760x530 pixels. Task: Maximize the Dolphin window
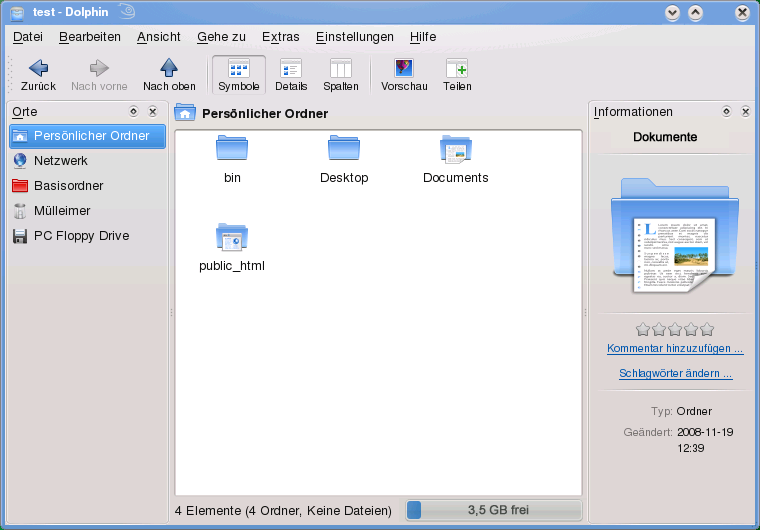(696, 13)
